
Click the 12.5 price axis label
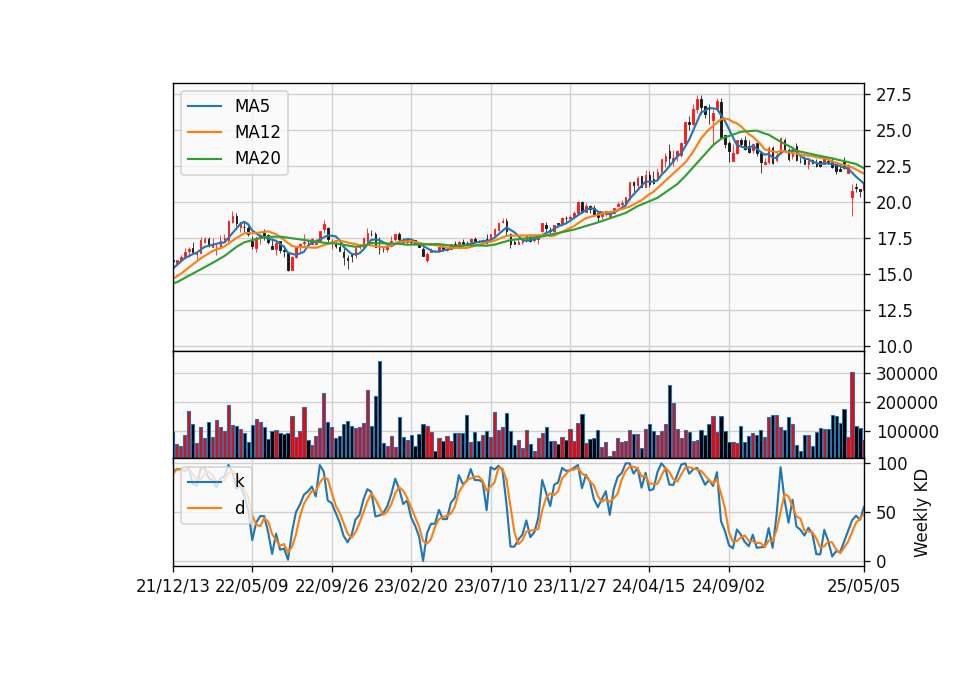tap(893, 310)
